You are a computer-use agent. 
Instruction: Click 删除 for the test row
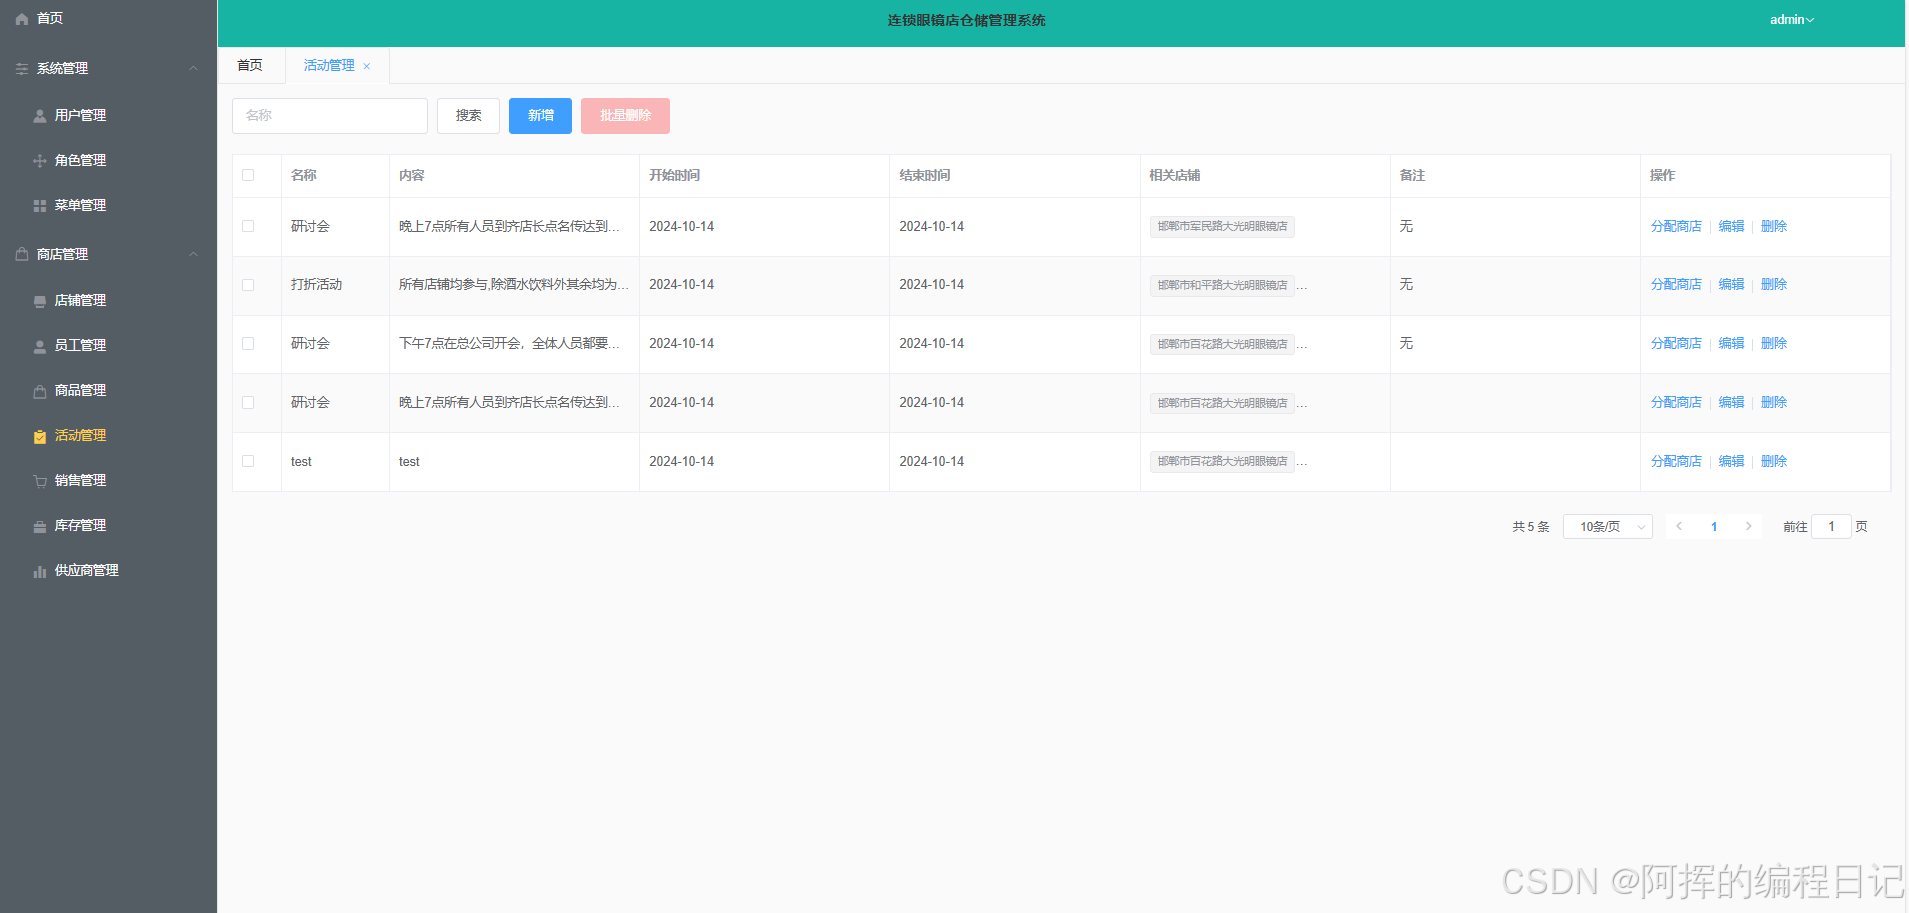1774,461
